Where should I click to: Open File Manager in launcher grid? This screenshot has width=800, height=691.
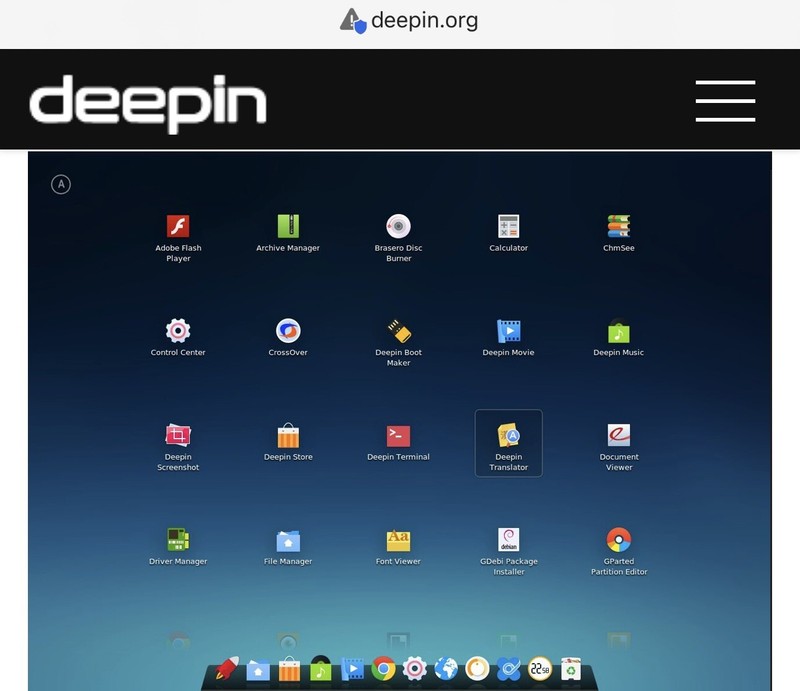(288, 546)
